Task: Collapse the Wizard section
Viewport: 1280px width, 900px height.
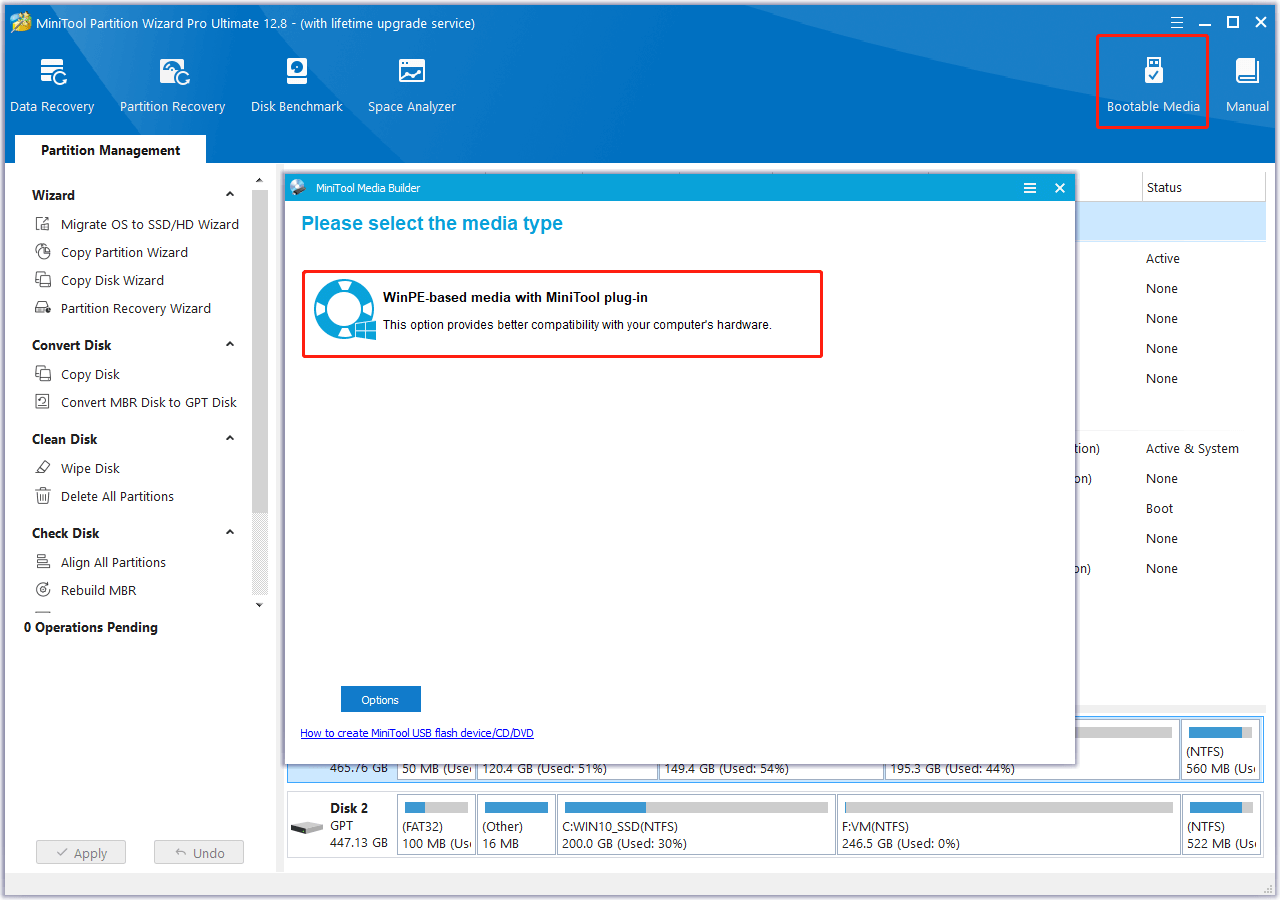Action: 230,195
